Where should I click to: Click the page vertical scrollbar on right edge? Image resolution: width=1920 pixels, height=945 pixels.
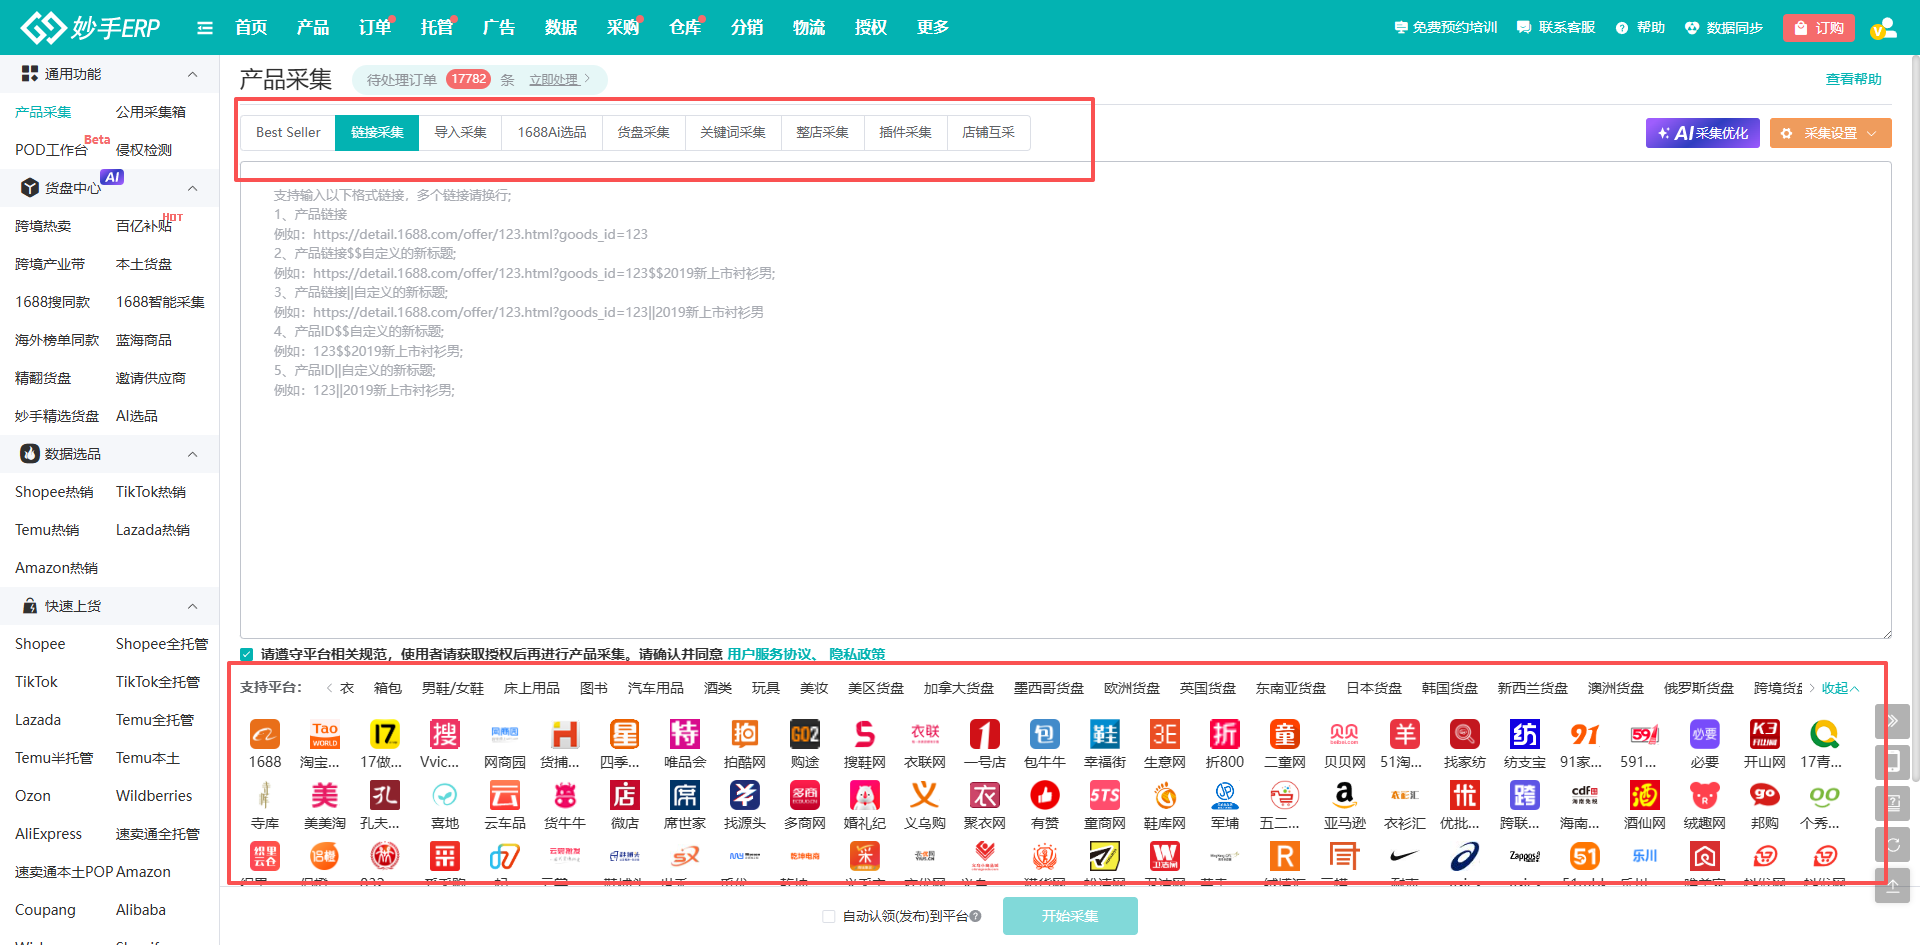[1914, 420]
